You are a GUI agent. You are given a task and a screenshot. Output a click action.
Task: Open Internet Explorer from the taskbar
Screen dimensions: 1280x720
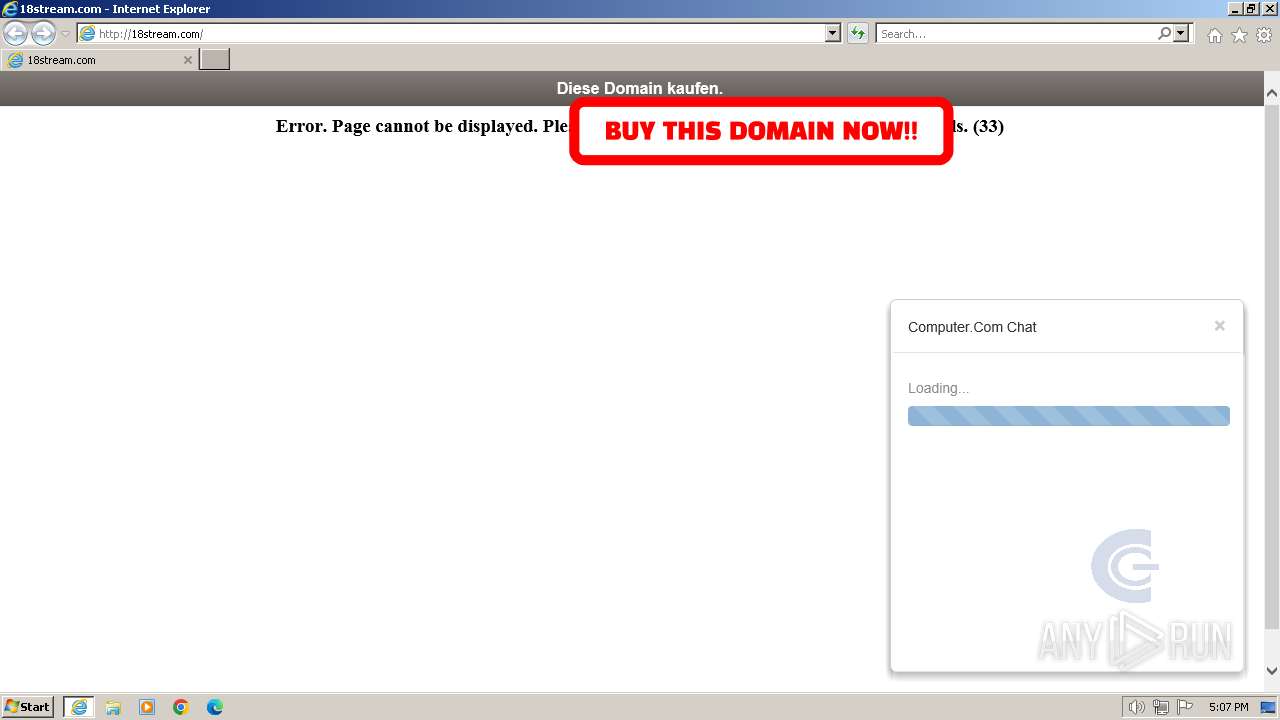click(79, 707)
